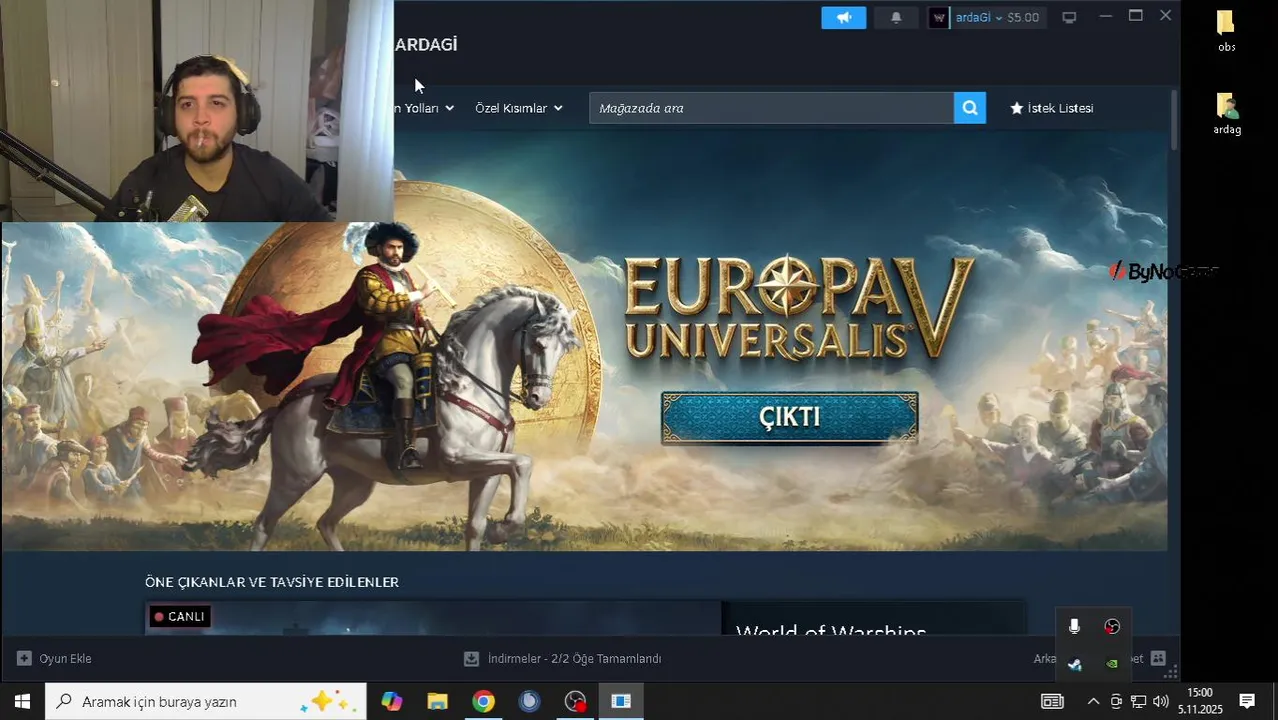This screenshot has height=720, width=1278.
Task: Type in the Mağazada ara search field
Action: click(771, 108)
